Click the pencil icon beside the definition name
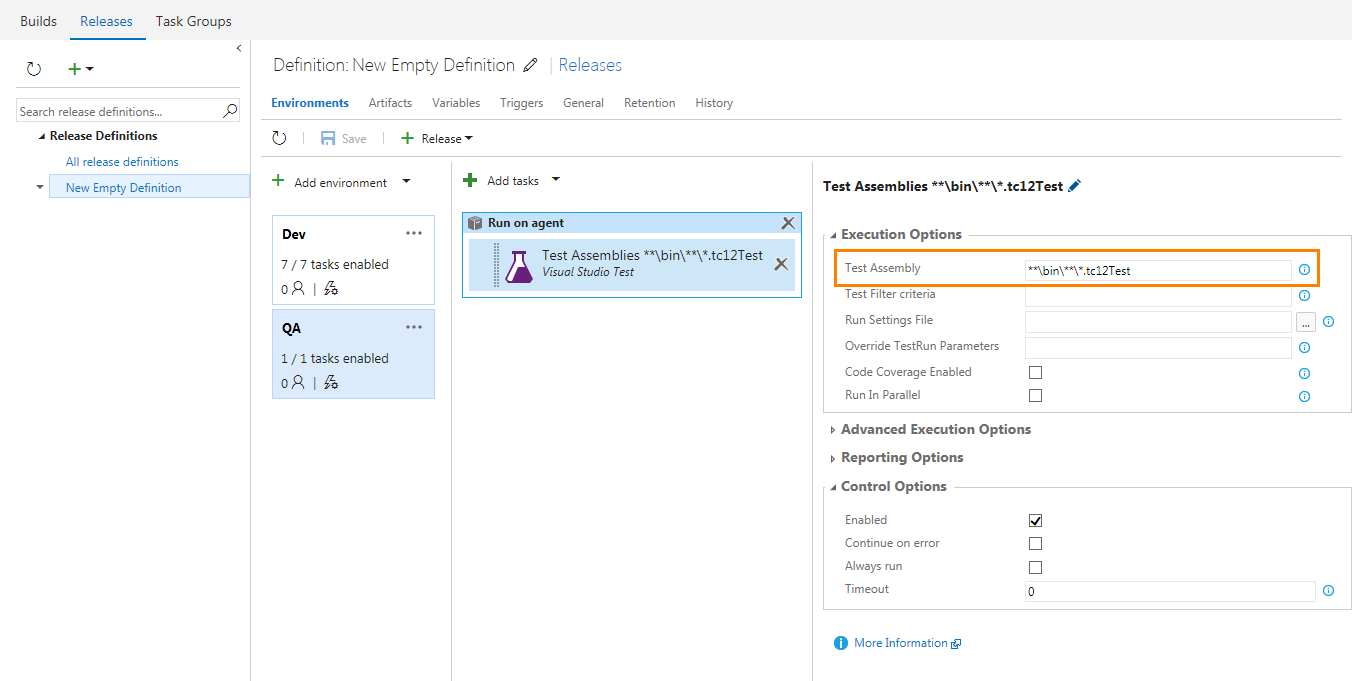 [530, 65]
